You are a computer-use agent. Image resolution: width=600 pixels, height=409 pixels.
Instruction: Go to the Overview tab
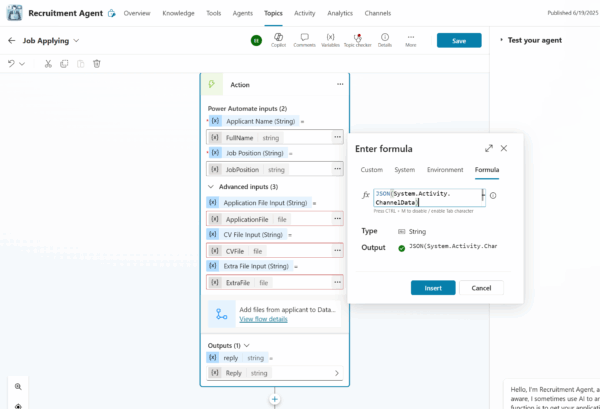[137, 13]
